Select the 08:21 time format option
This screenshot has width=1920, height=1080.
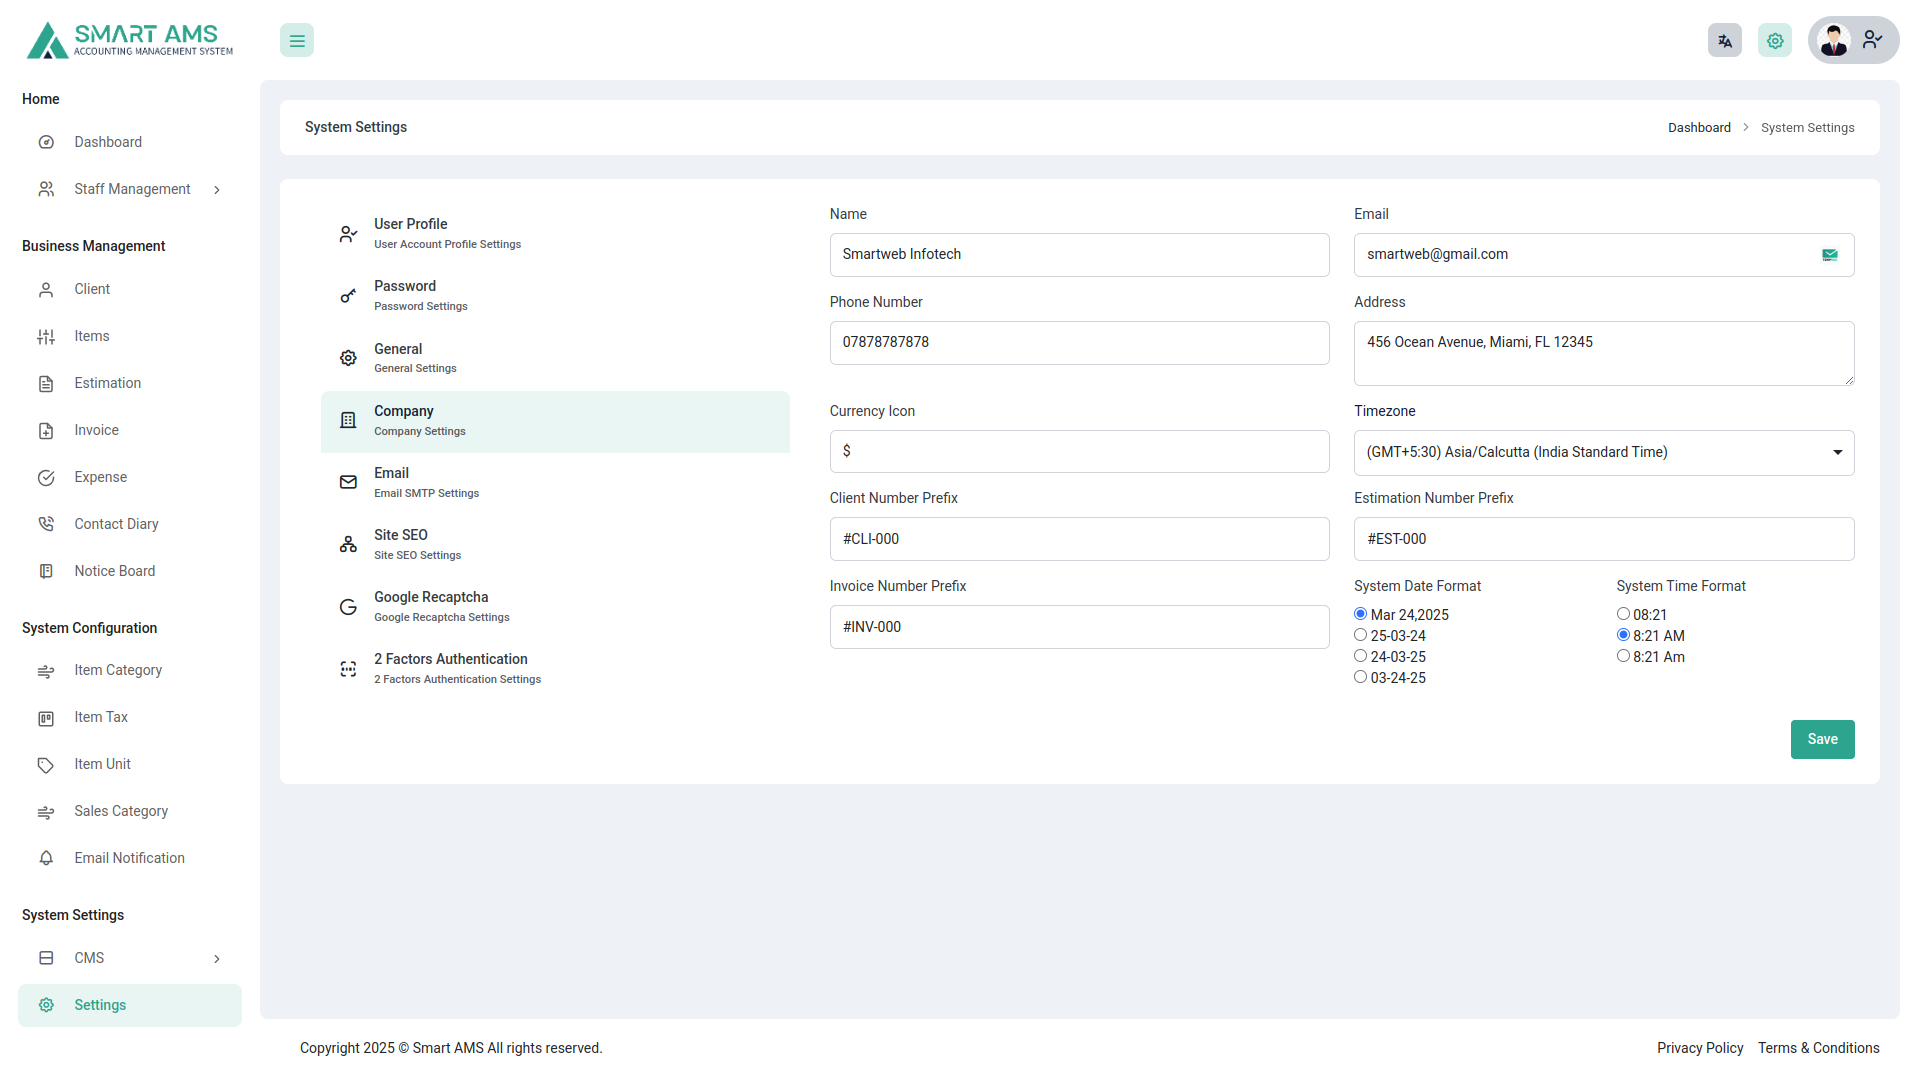[1623, 614]
